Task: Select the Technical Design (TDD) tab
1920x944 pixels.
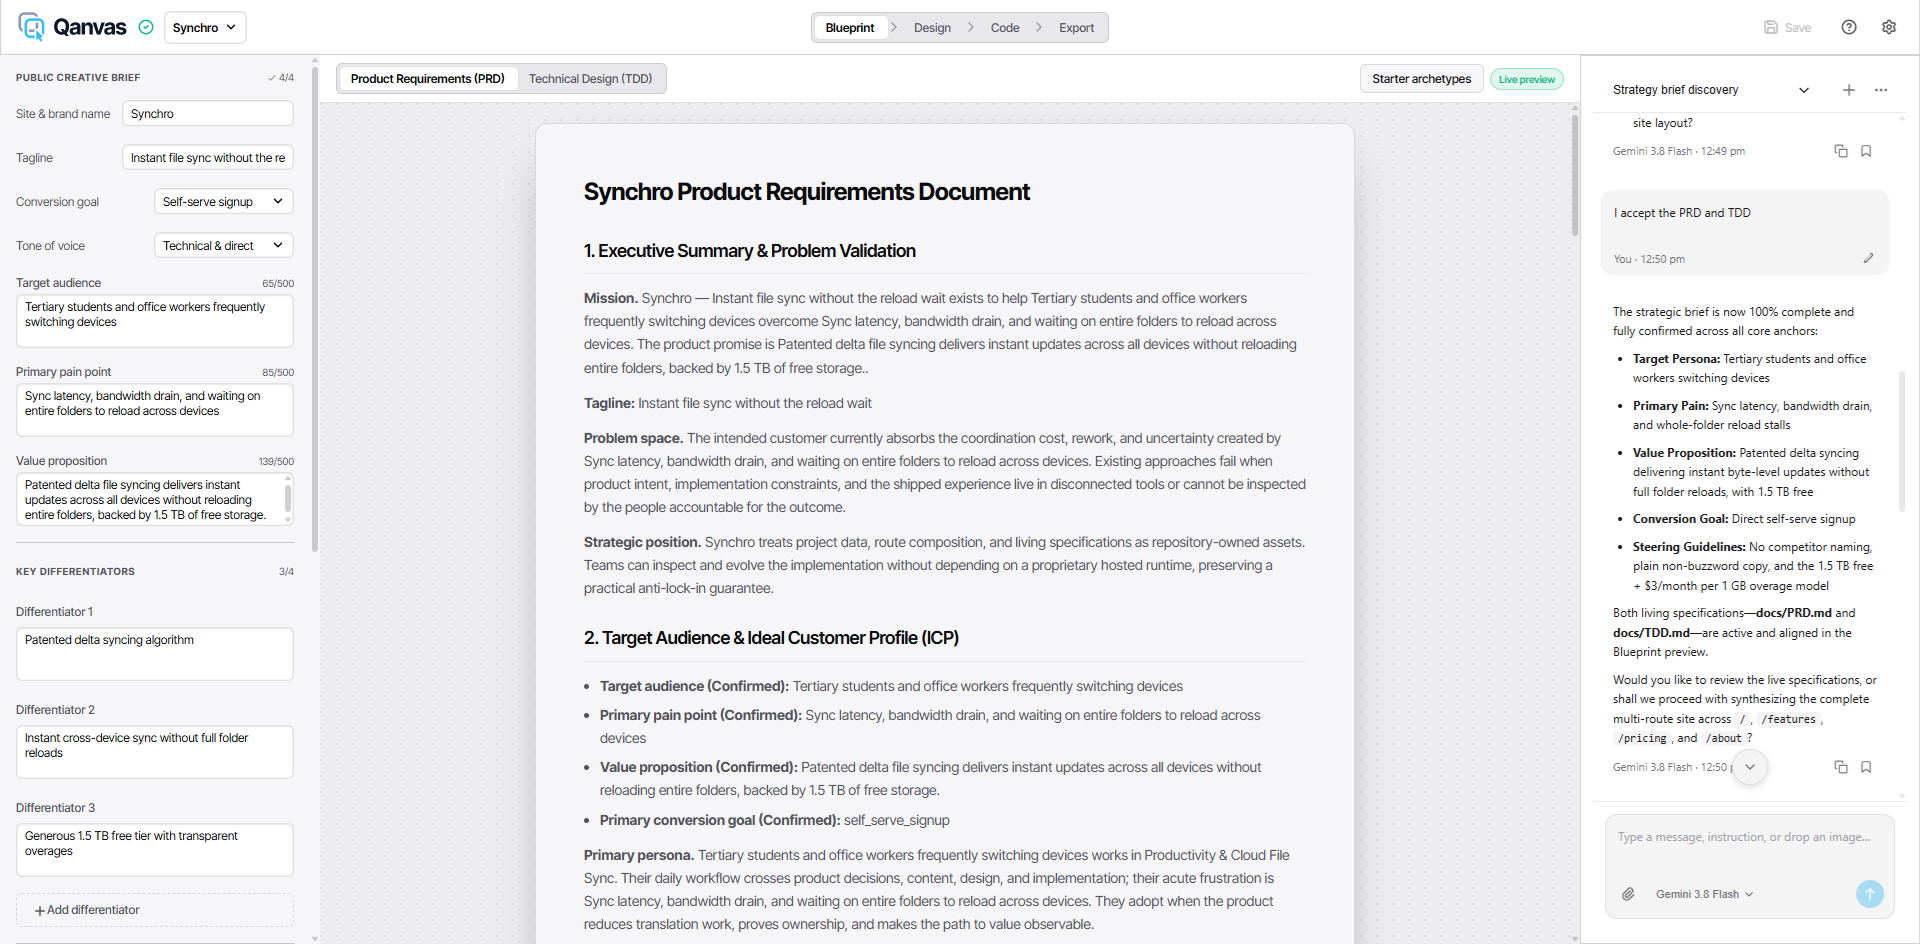Action: [x=590, y=79]
